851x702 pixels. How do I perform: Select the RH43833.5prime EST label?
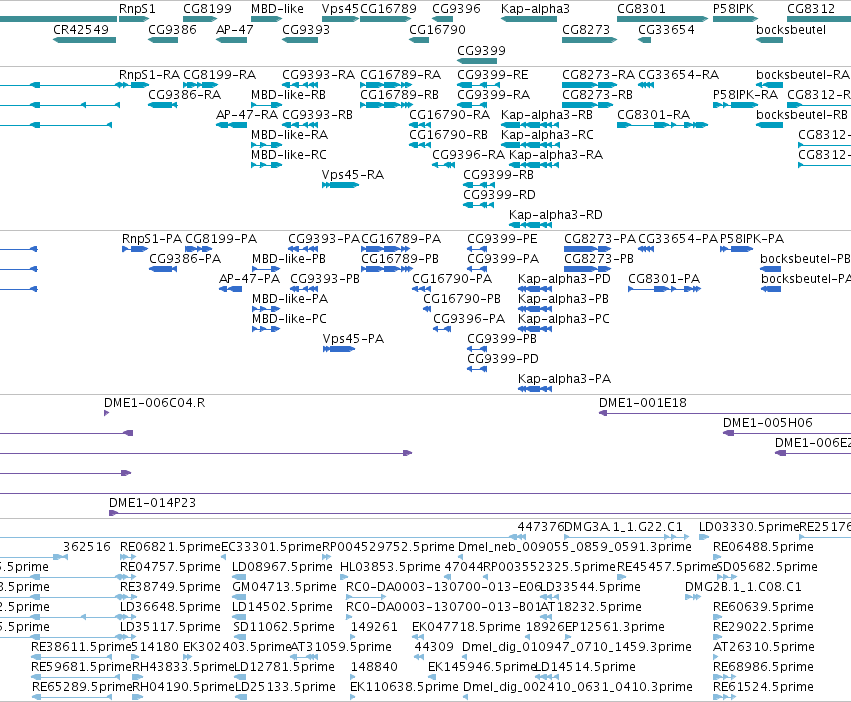[183, 667]
